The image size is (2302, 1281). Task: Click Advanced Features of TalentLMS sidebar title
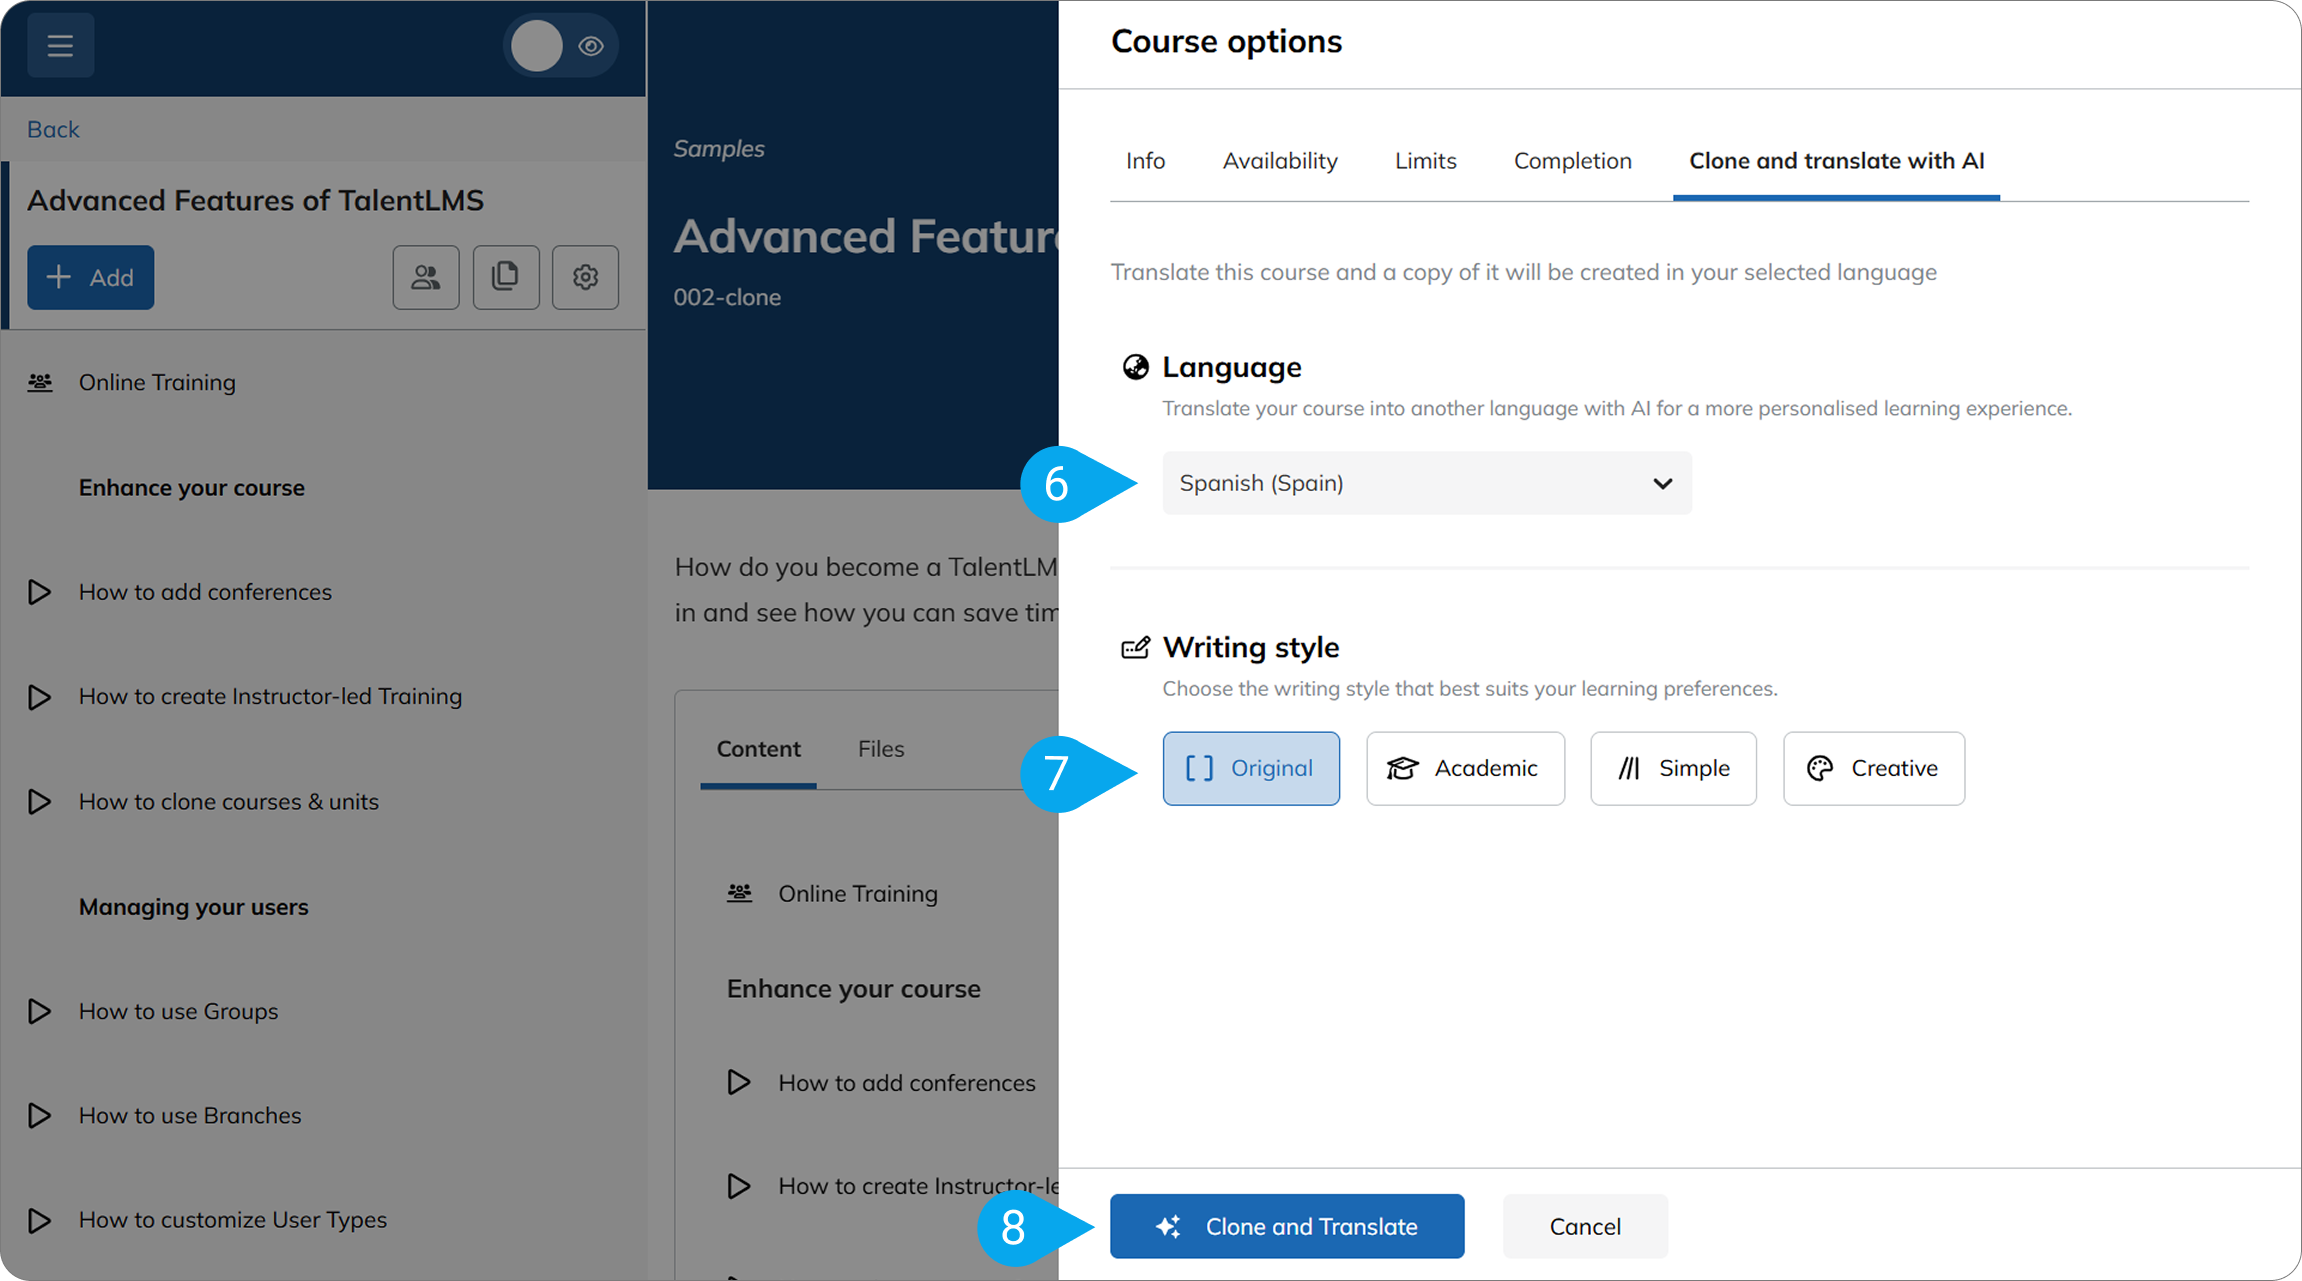pyautogui.click(x=255, y=200)
